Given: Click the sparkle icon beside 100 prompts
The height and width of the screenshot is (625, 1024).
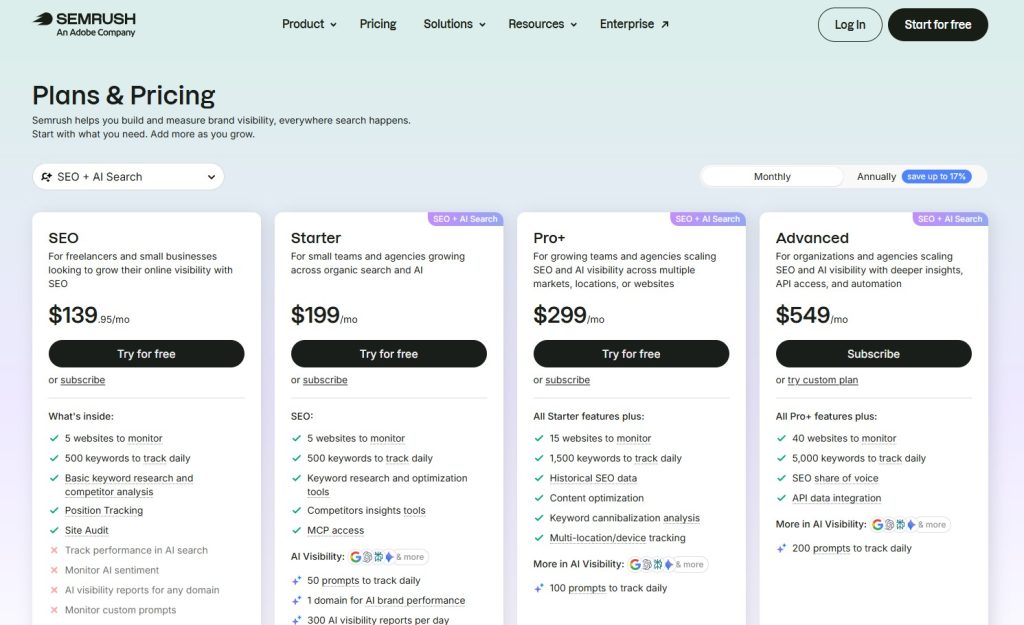Looking at the screenshot, I should (539, 588).
